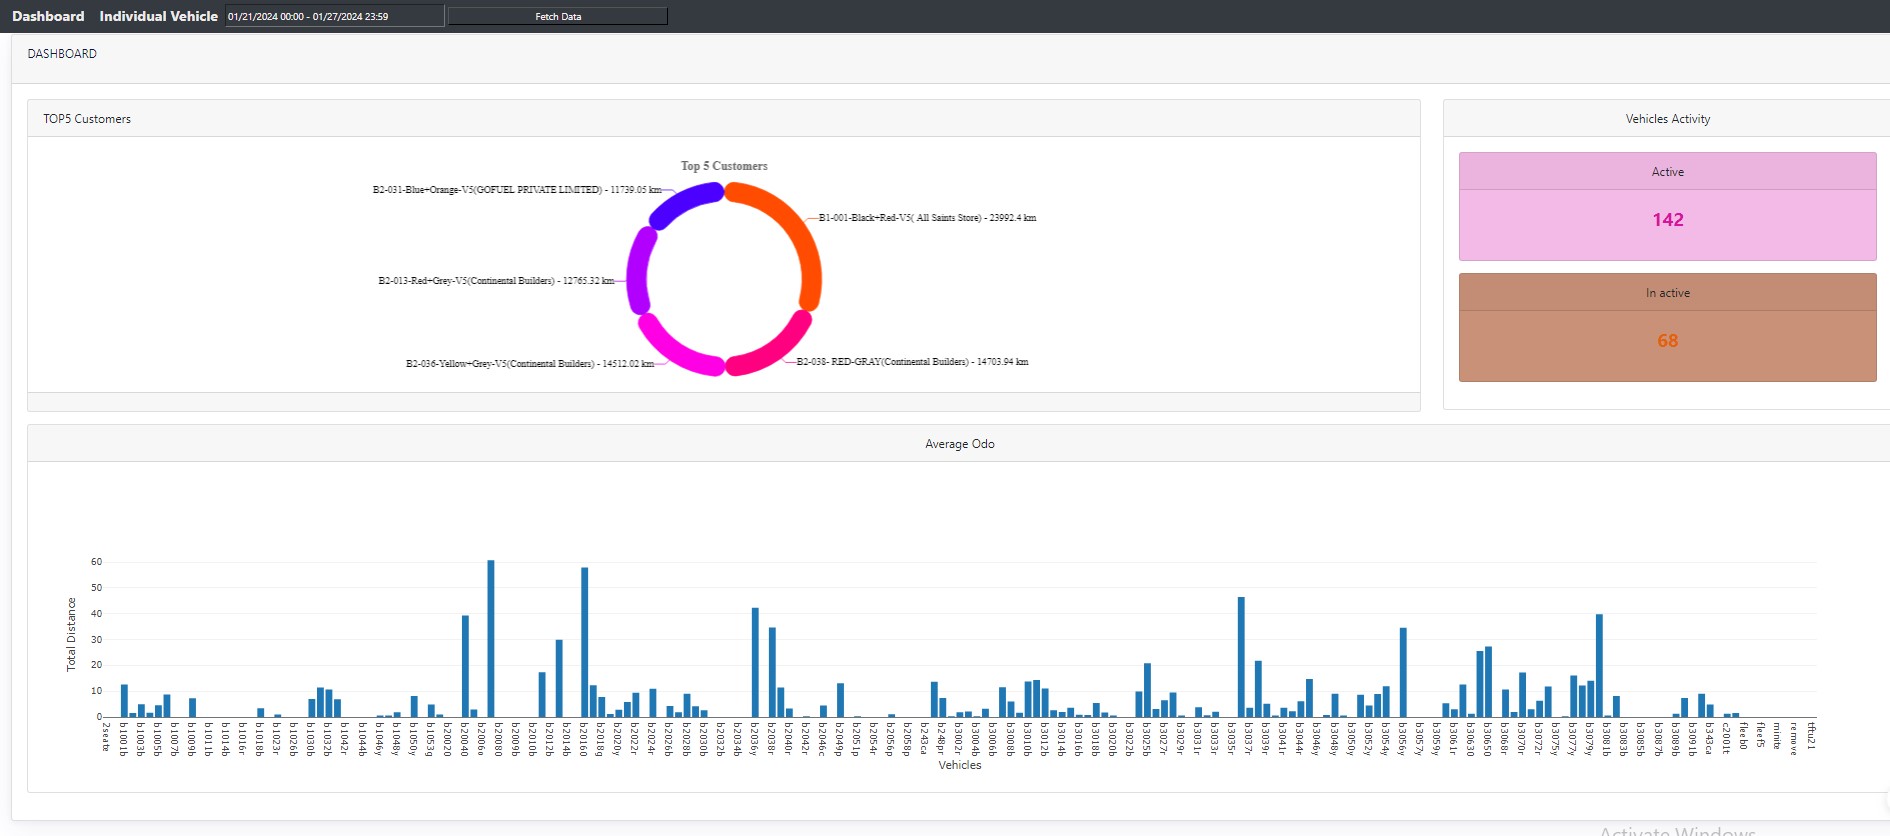Click the tallest bar reaching 60
The image size is (1890, 836).
[x=491, y=638]
